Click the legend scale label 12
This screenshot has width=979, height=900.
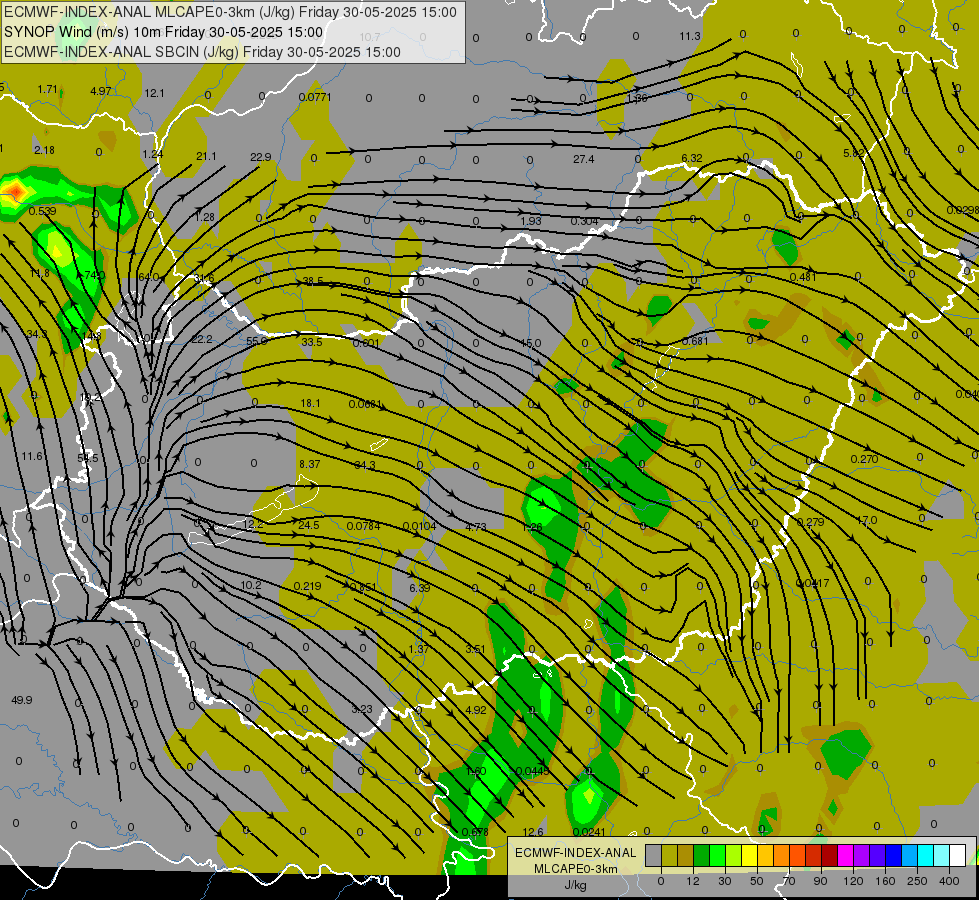tap(692, 881)
